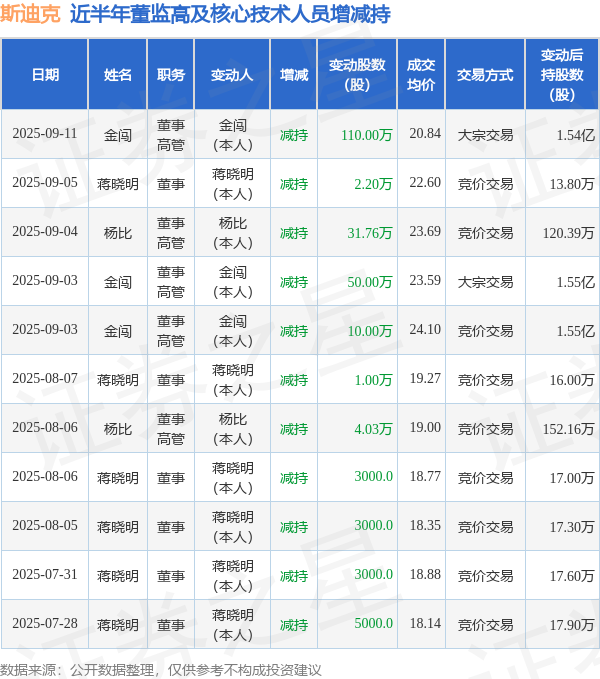This screenshot has height=679, width=600.
Task: Select the date cell 2025-09-11
Action: (x=45, y=133)
